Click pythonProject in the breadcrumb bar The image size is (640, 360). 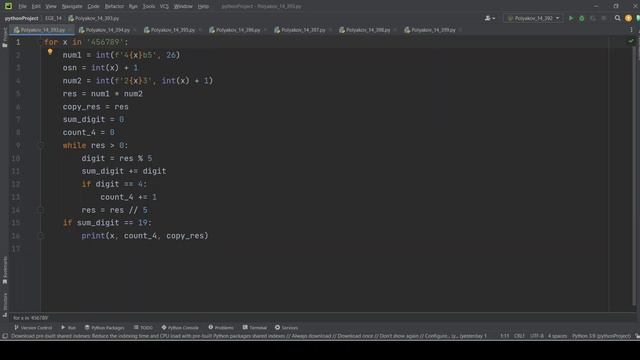21,18
